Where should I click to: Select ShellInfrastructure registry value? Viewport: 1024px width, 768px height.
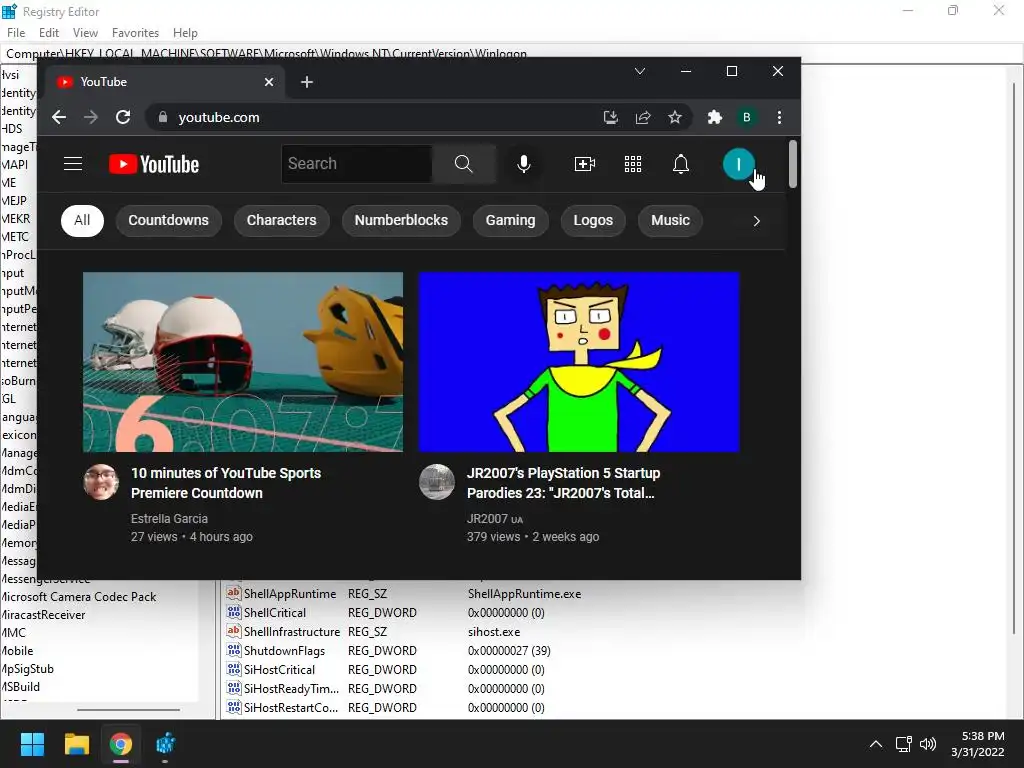pos(292,632)
